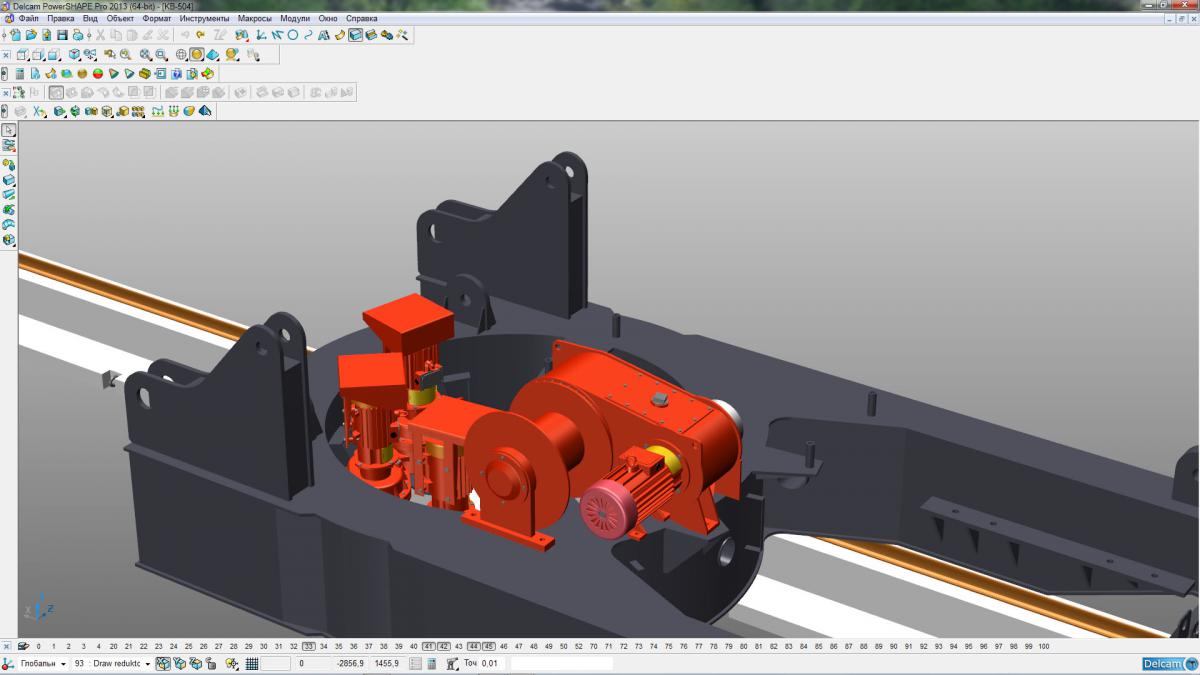
Task: Select the cursor selection tool
Action: coord(8,130)
